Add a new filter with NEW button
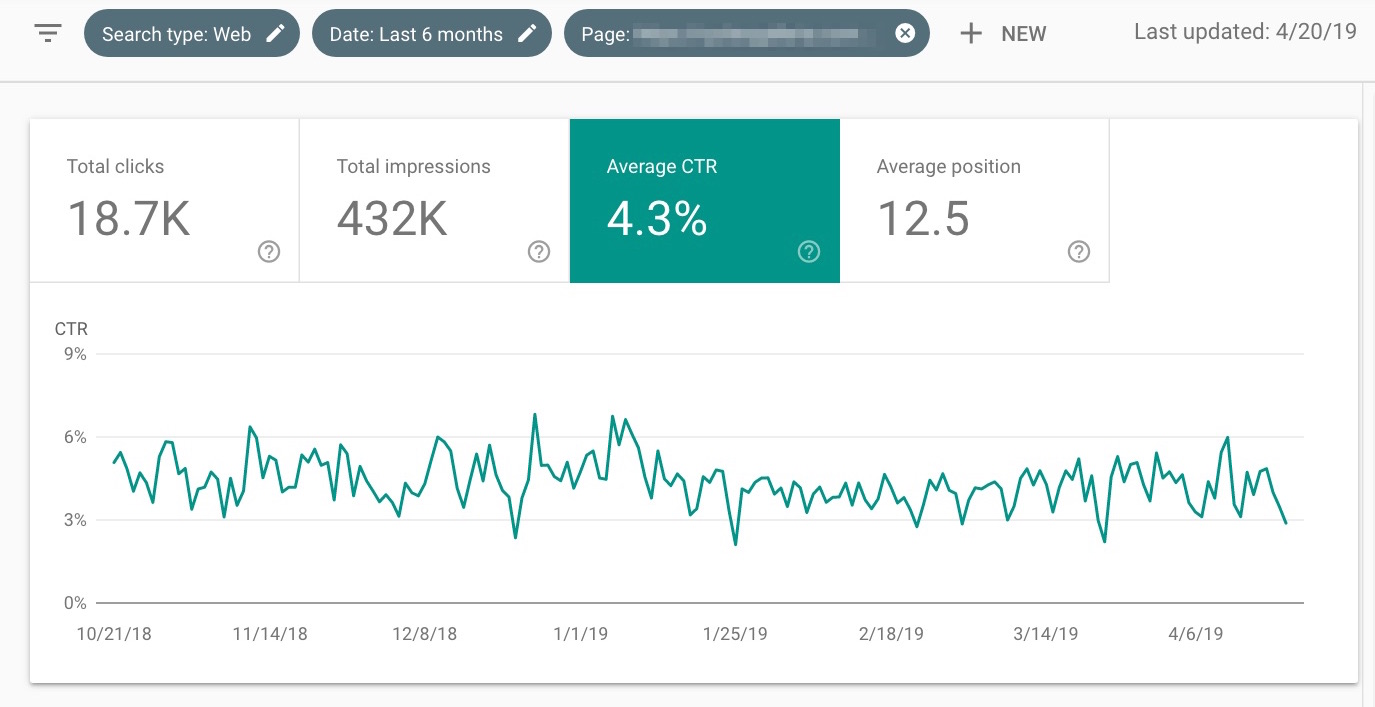Image resolution: width=1375 pixels, height=707 pixels. tap(1003, 34)
